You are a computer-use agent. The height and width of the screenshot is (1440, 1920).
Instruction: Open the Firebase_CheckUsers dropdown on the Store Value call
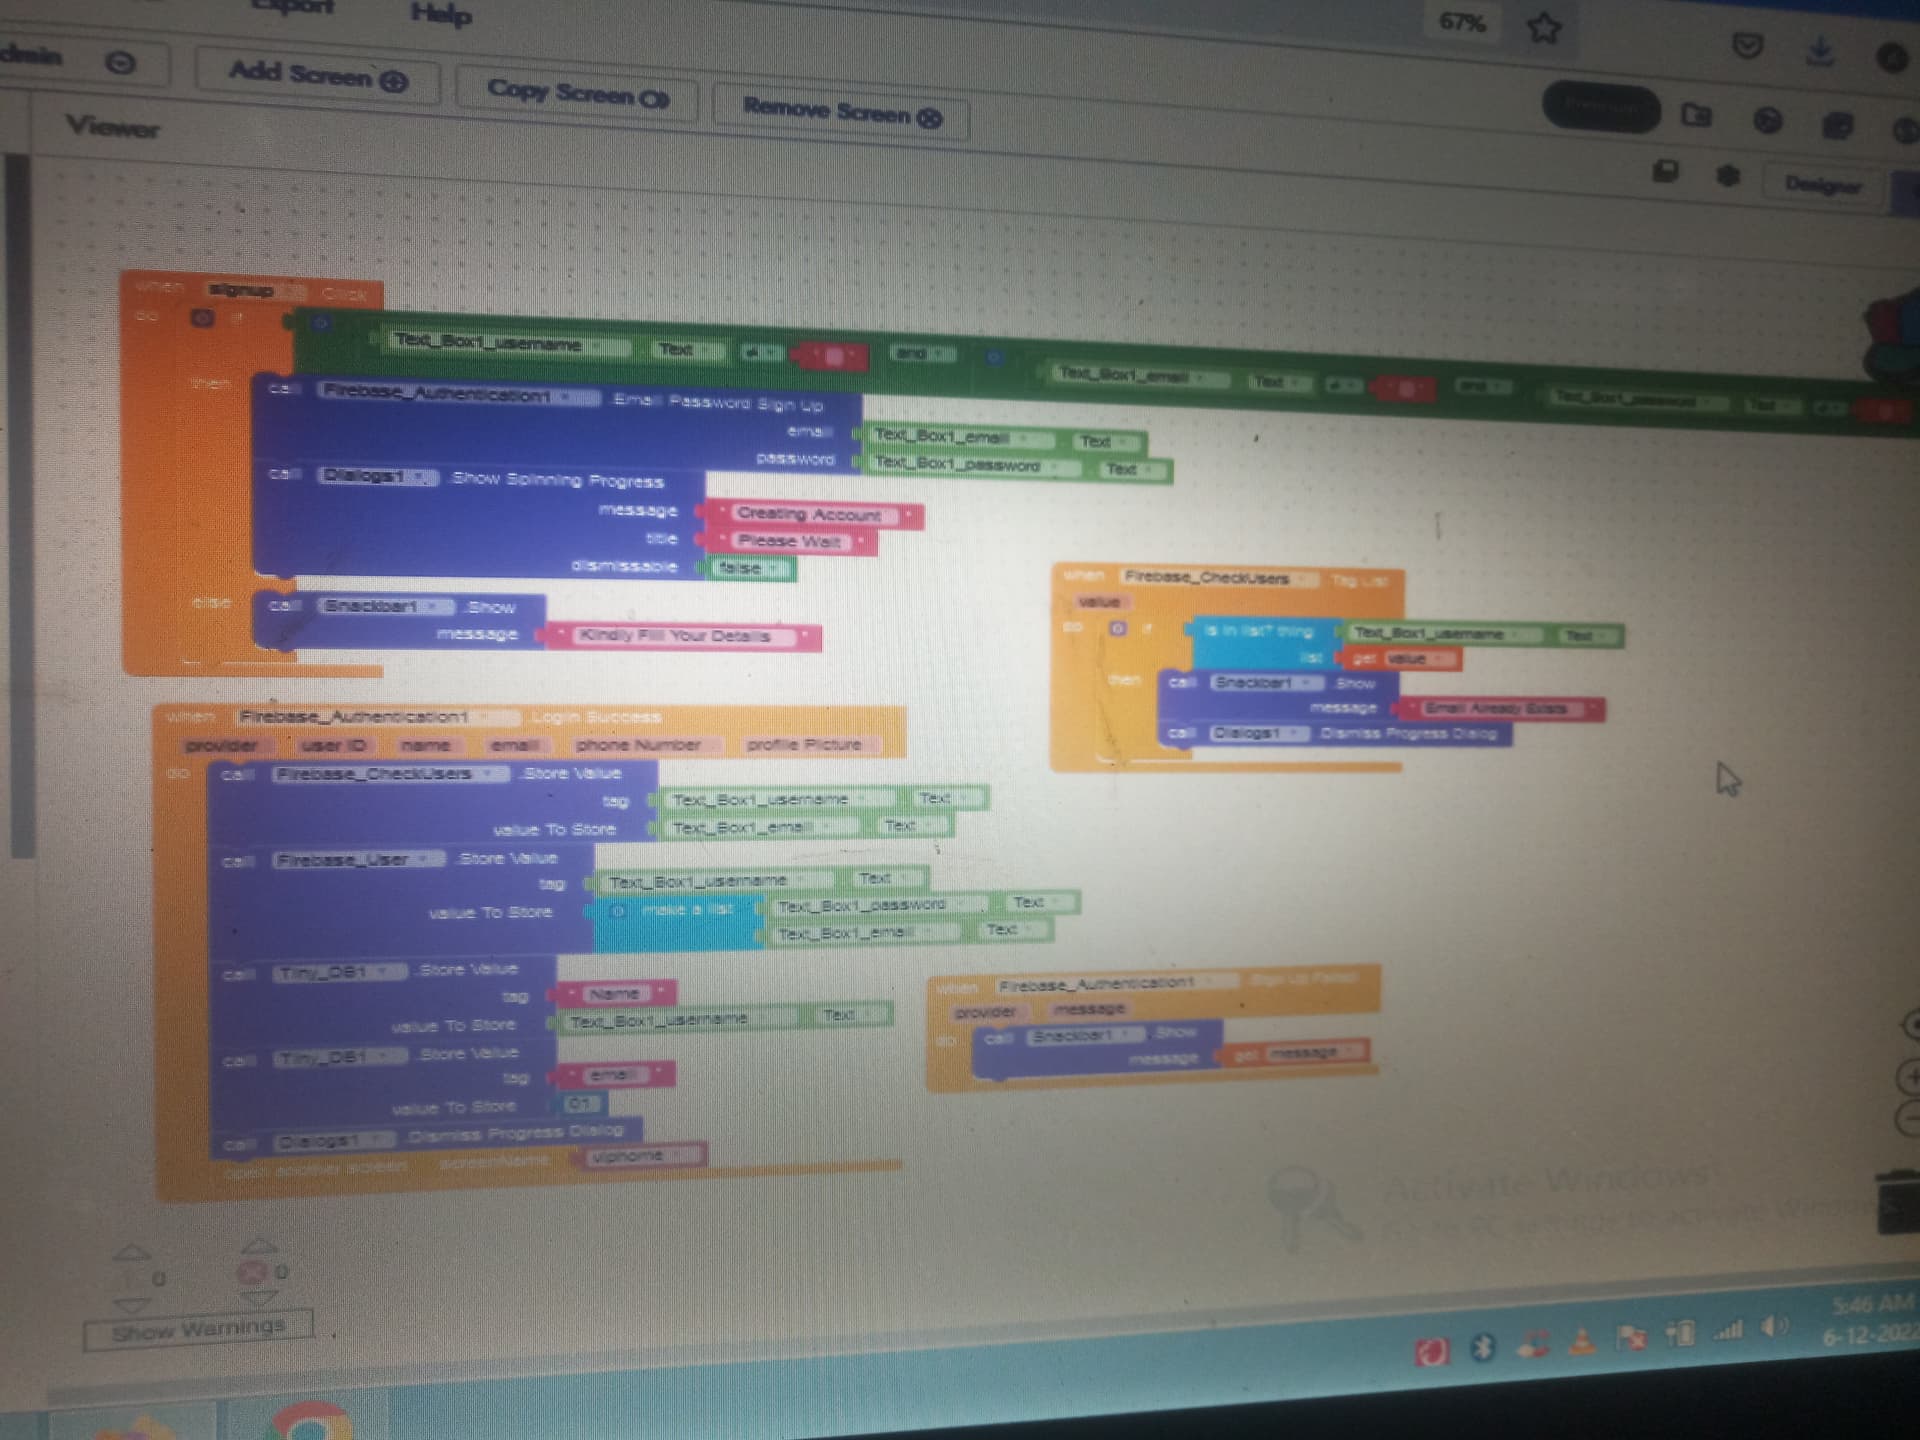[390, 774]
